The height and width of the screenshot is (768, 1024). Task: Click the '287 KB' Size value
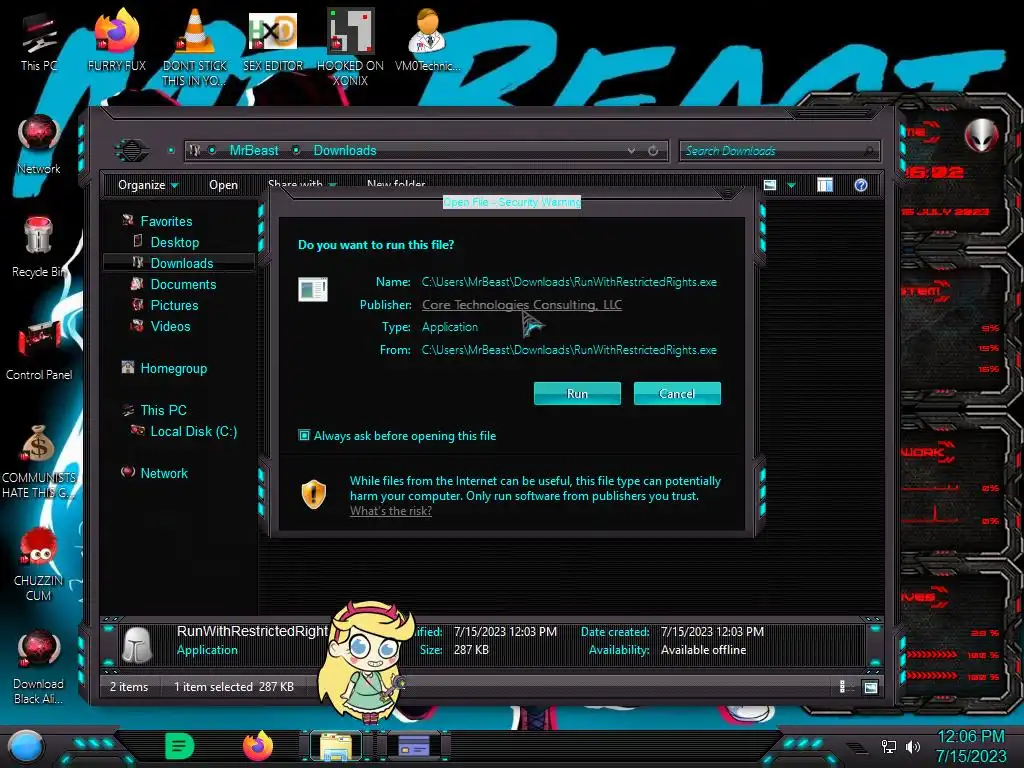471,650
